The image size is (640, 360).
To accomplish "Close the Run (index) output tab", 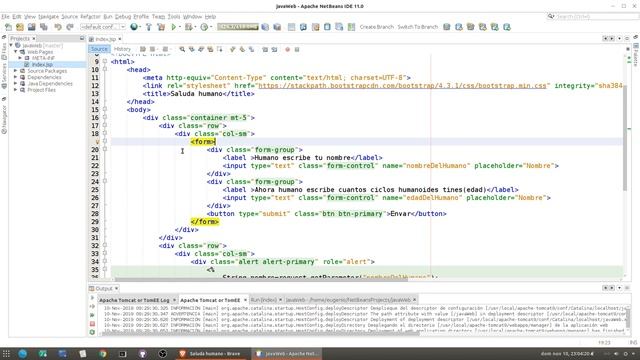I will tap(280, 300).
